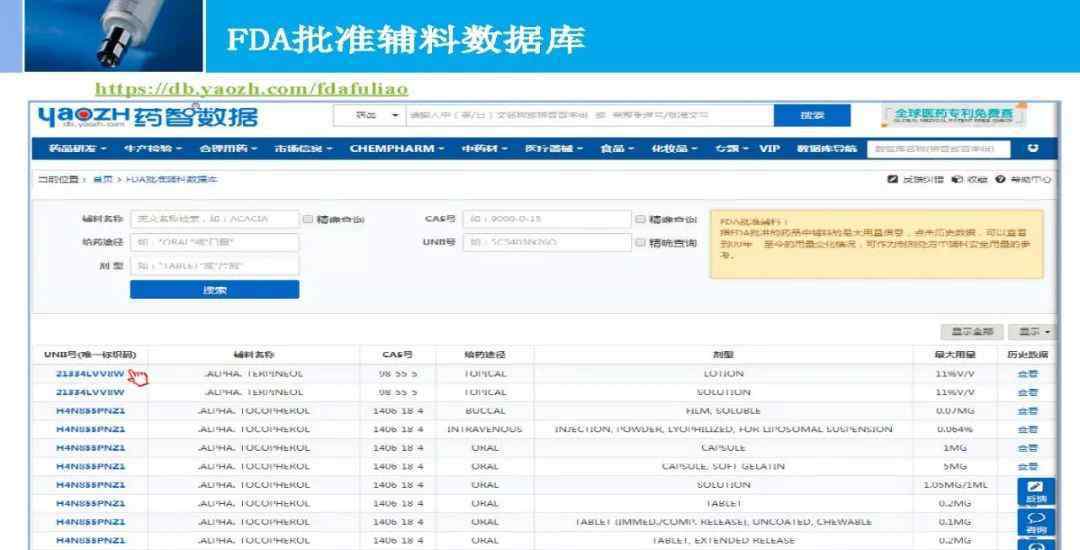1080x550 pixels.
Task: Open the 帮助中心 help icon
Action: 1000,179
